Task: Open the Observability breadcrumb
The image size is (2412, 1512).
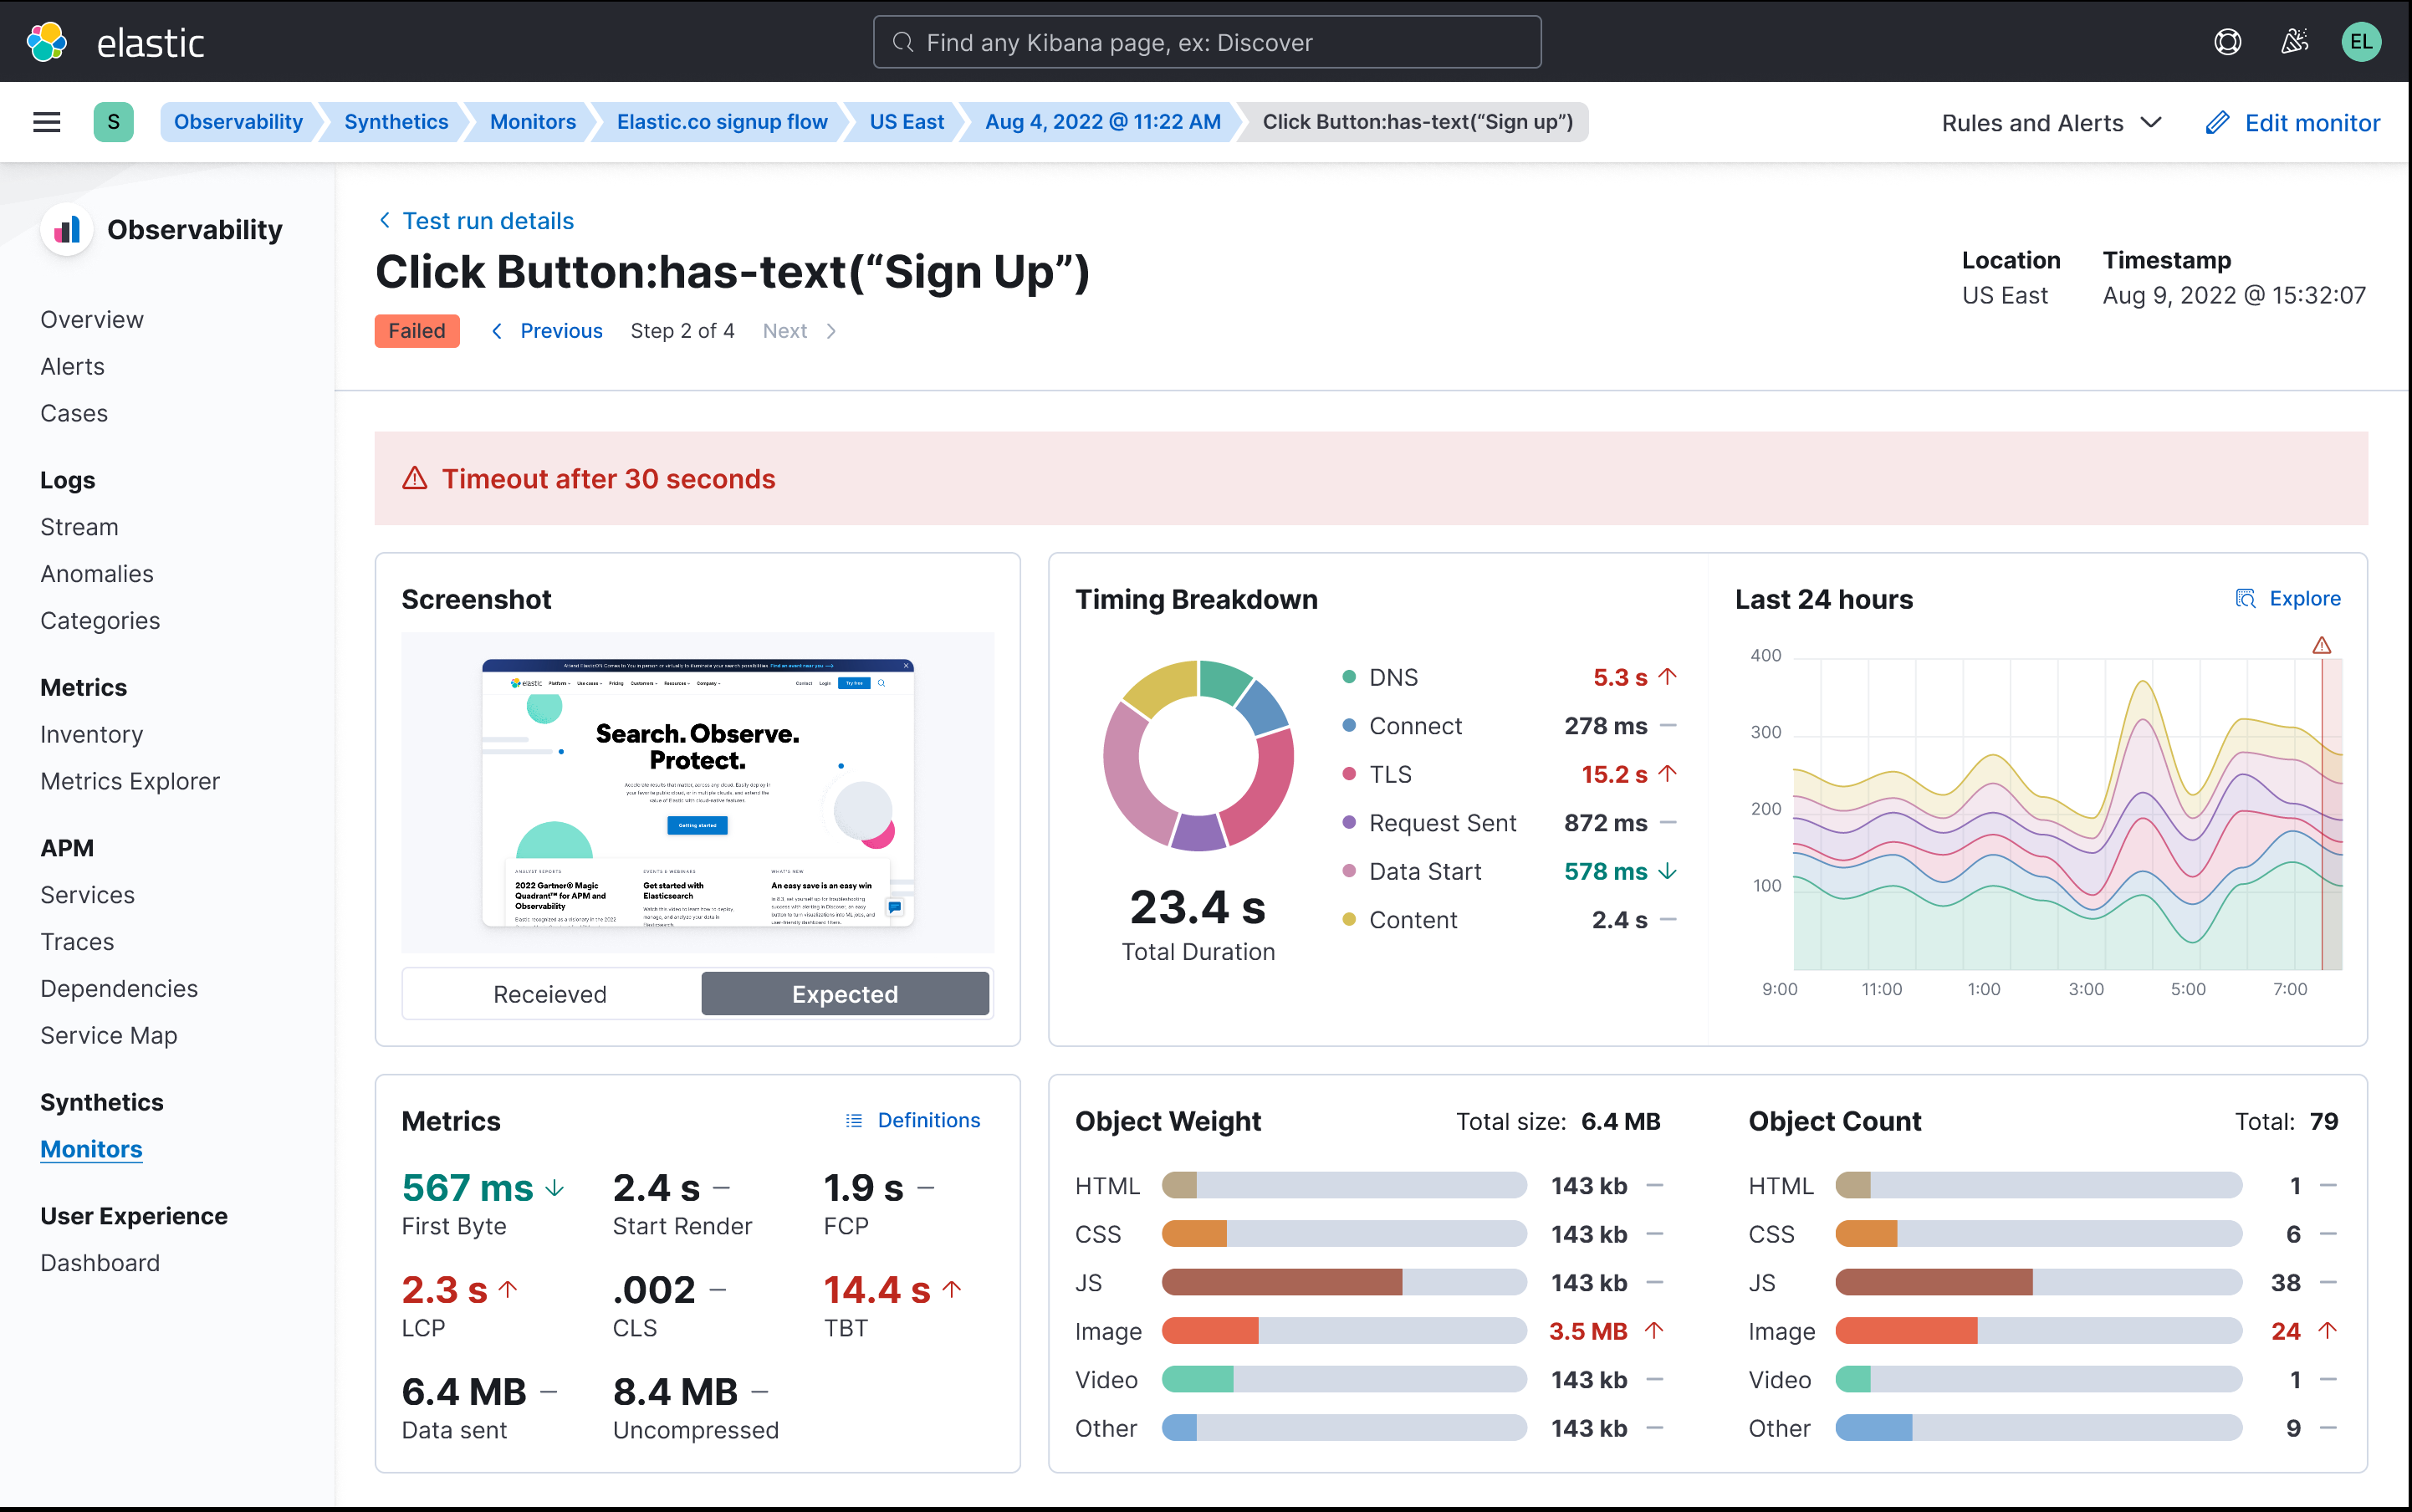Action: [238, 122]
